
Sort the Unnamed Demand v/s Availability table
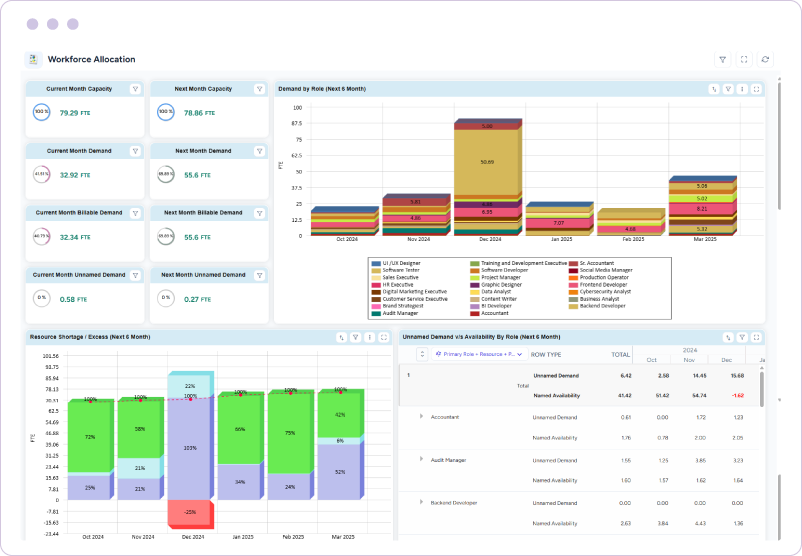tap(728, 337)
